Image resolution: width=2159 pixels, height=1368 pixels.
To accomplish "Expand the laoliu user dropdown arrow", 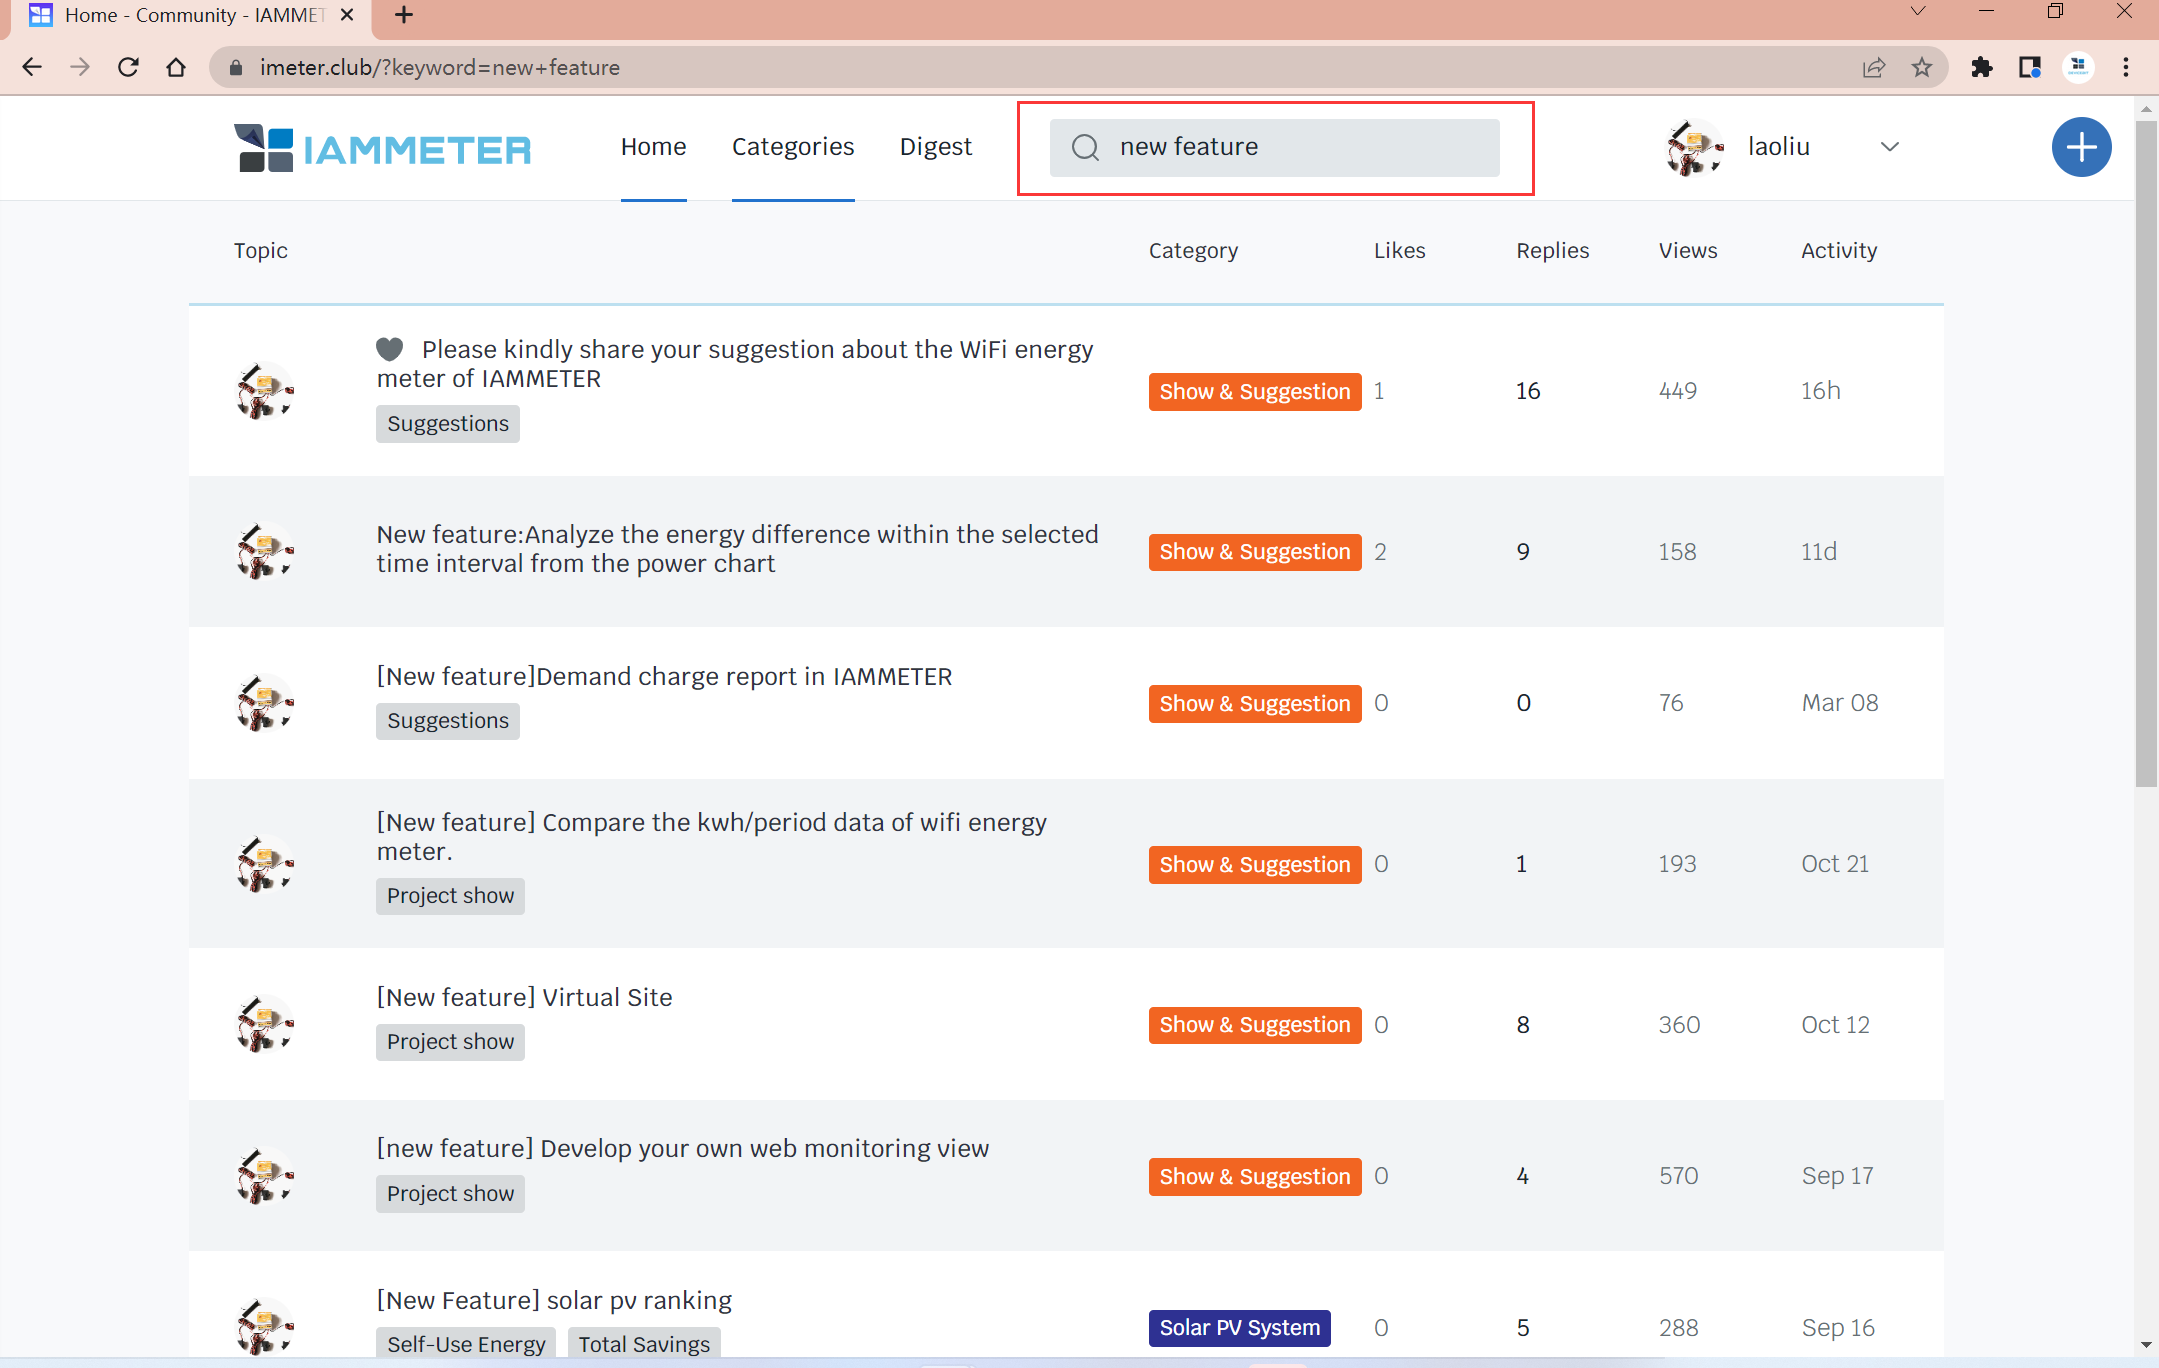I will [x=1889, y=147].
